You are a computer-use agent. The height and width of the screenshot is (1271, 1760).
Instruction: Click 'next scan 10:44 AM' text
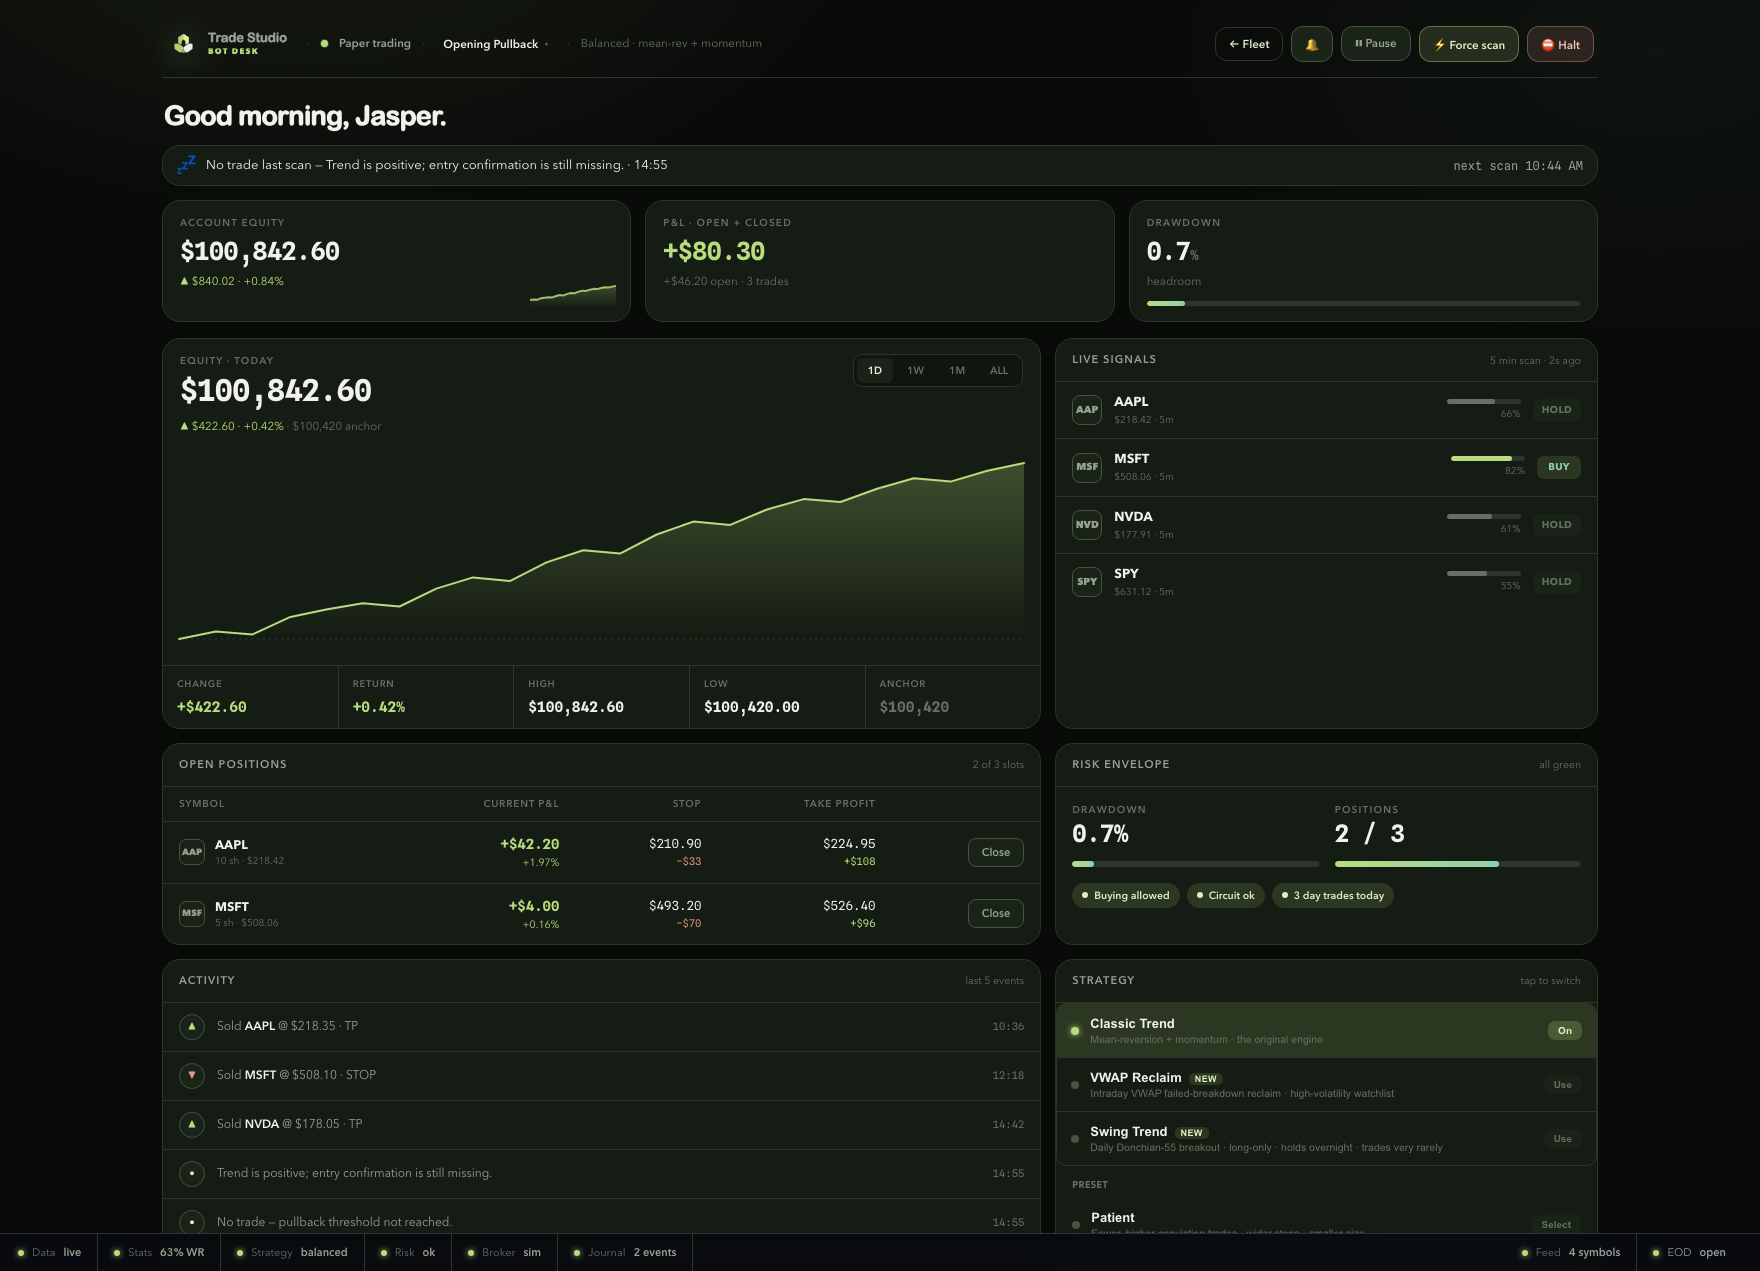point(1518,166)
